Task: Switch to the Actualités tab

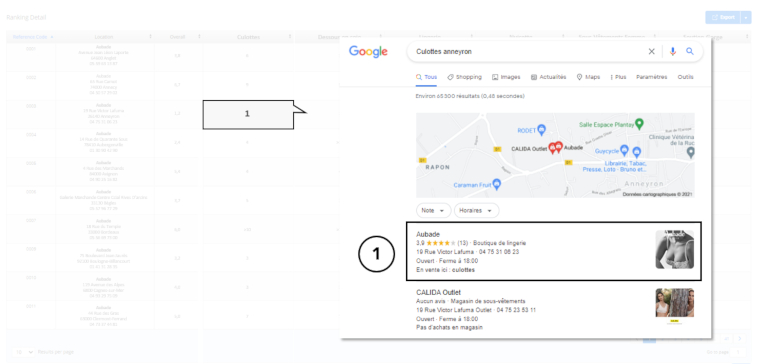Action: 548,77
